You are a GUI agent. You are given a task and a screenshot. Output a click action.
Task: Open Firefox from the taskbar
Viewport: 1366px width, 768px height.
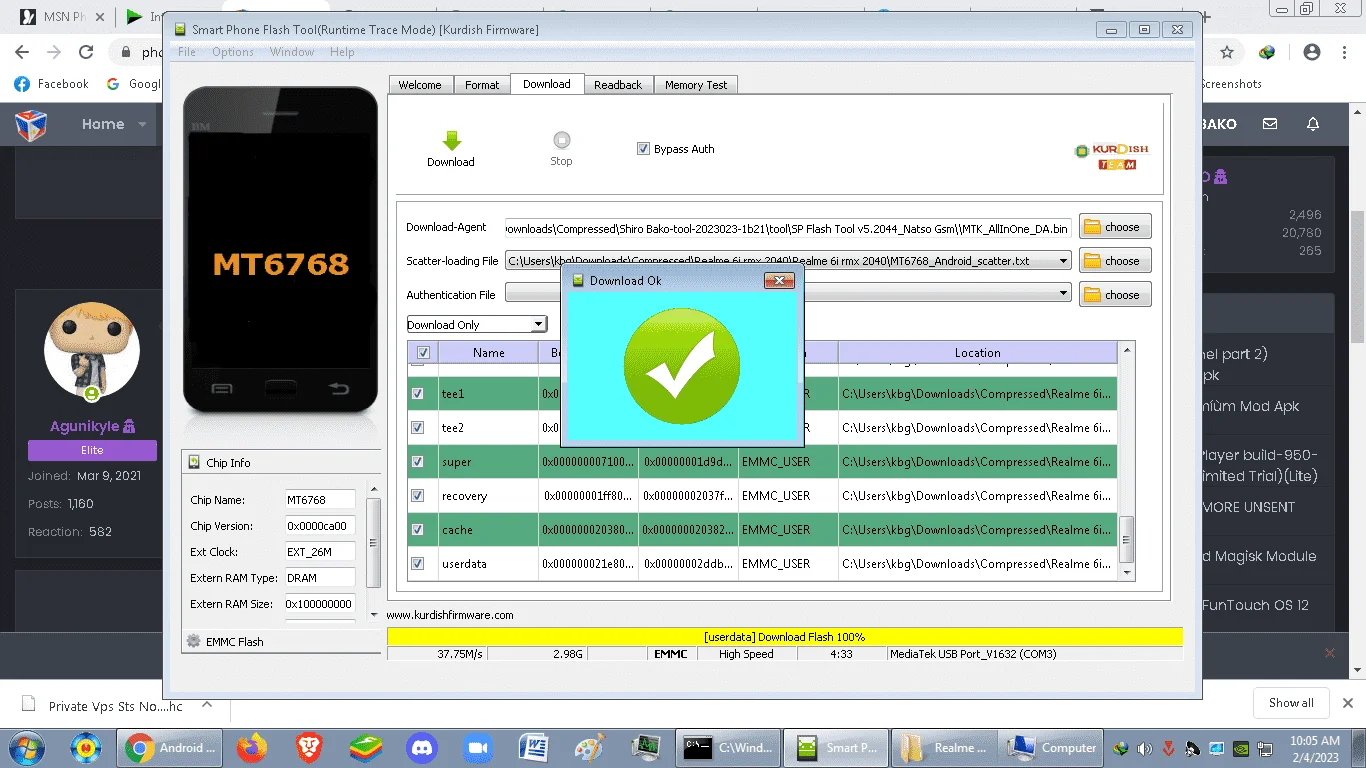tap(253, 747)
